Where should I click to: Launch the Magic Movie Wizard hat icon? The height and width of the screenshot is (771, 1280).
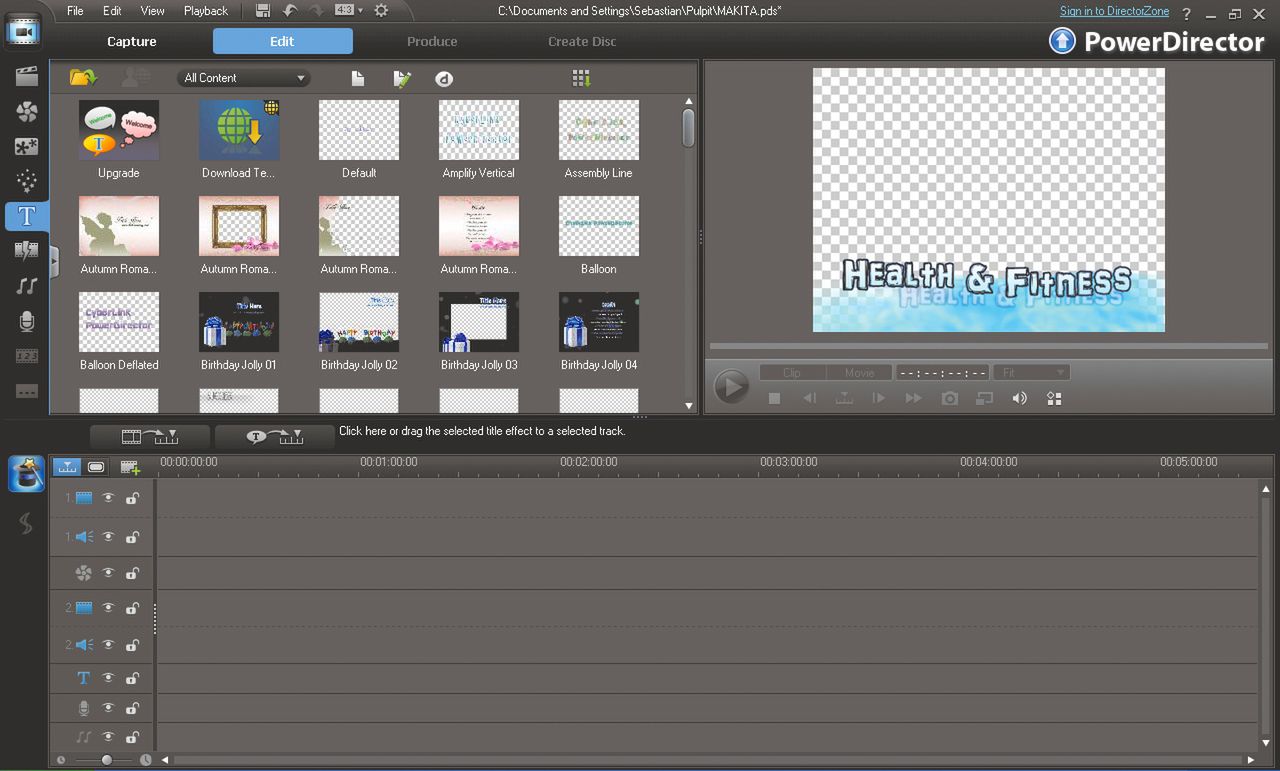click(x=27, y=475)
